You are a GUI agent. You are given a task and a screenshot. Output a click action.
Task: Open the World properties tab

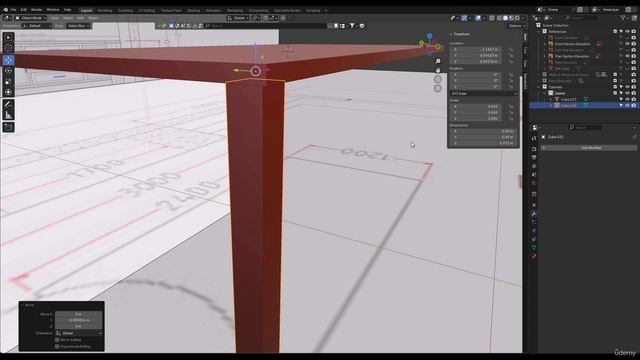534,183
